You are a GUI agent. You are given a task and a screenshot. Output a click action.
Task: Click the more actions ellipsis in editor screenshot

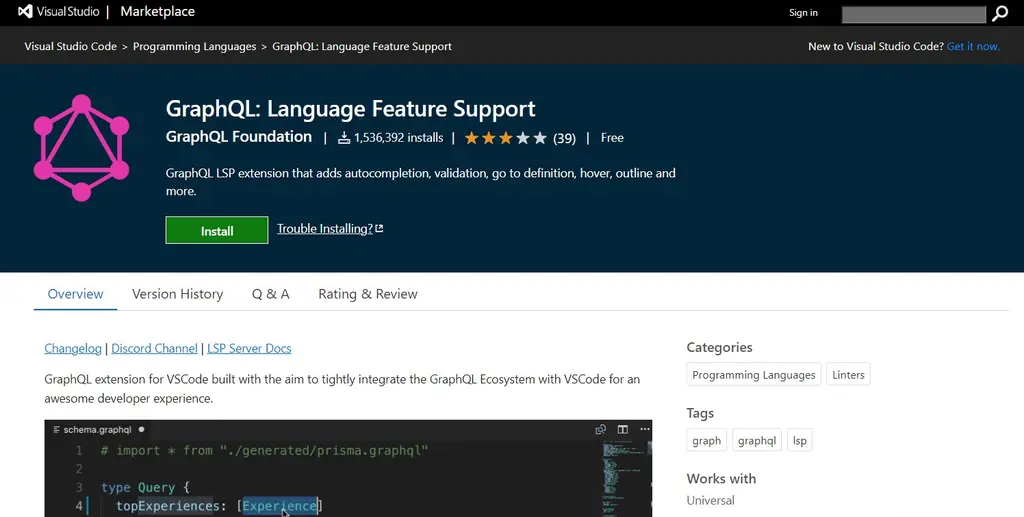pyautogui.click(x=645, y=429)
